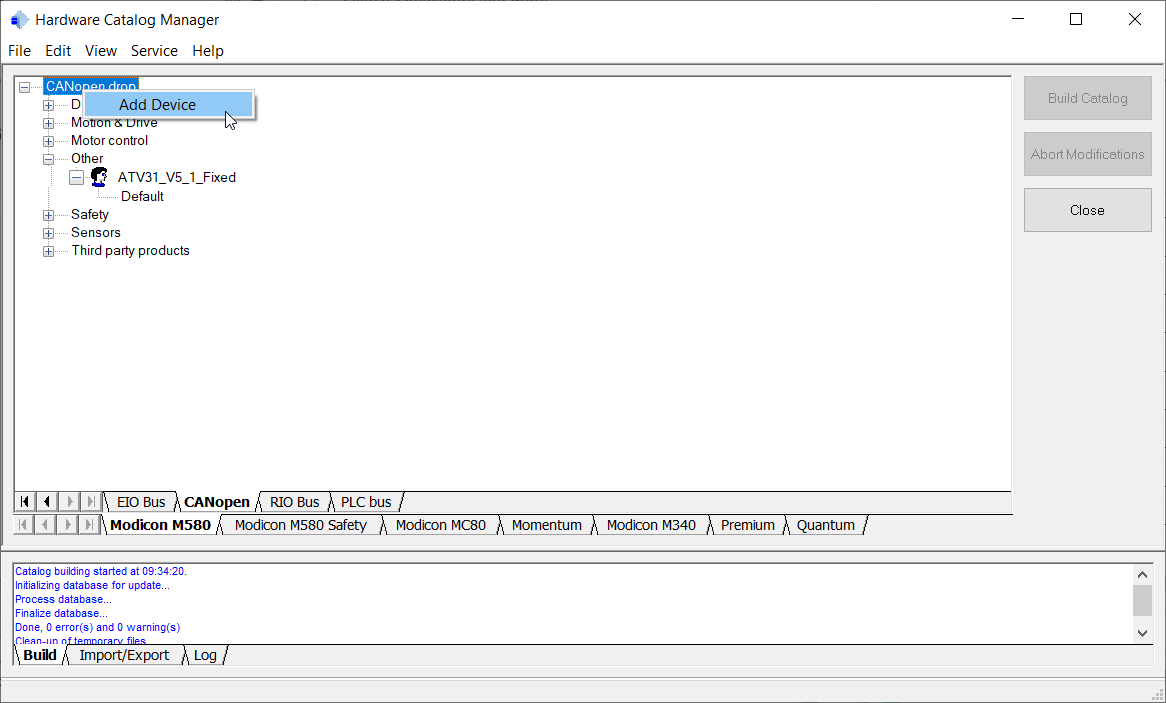Switch to the Momentum tab
This screenshot has width=1166, height=703.
[x=547, y=525]
